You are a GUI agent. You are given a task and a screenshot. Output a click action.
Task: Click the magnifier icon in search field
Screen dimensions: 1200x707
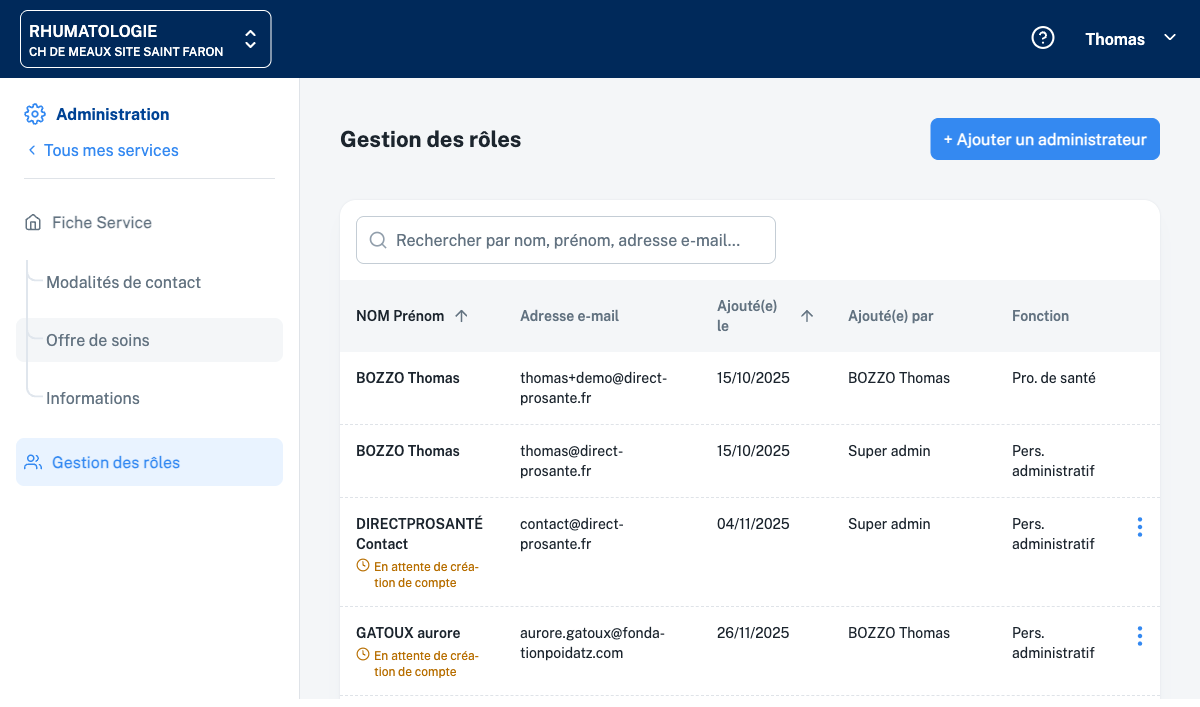379,240
